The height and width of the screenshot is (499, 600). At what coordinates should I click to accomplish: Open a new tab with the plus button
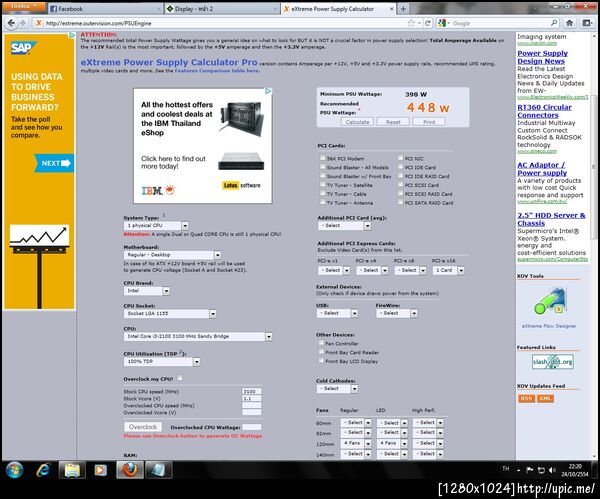click(403, 8)
